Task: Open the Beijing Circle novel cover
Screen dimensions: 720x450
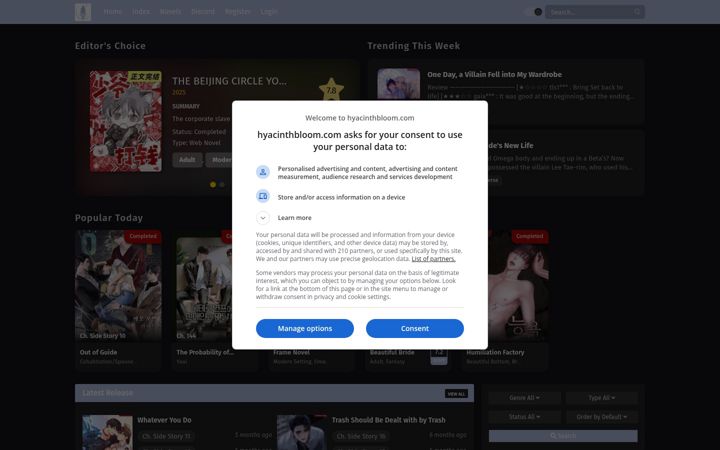Action: (126, 121)
